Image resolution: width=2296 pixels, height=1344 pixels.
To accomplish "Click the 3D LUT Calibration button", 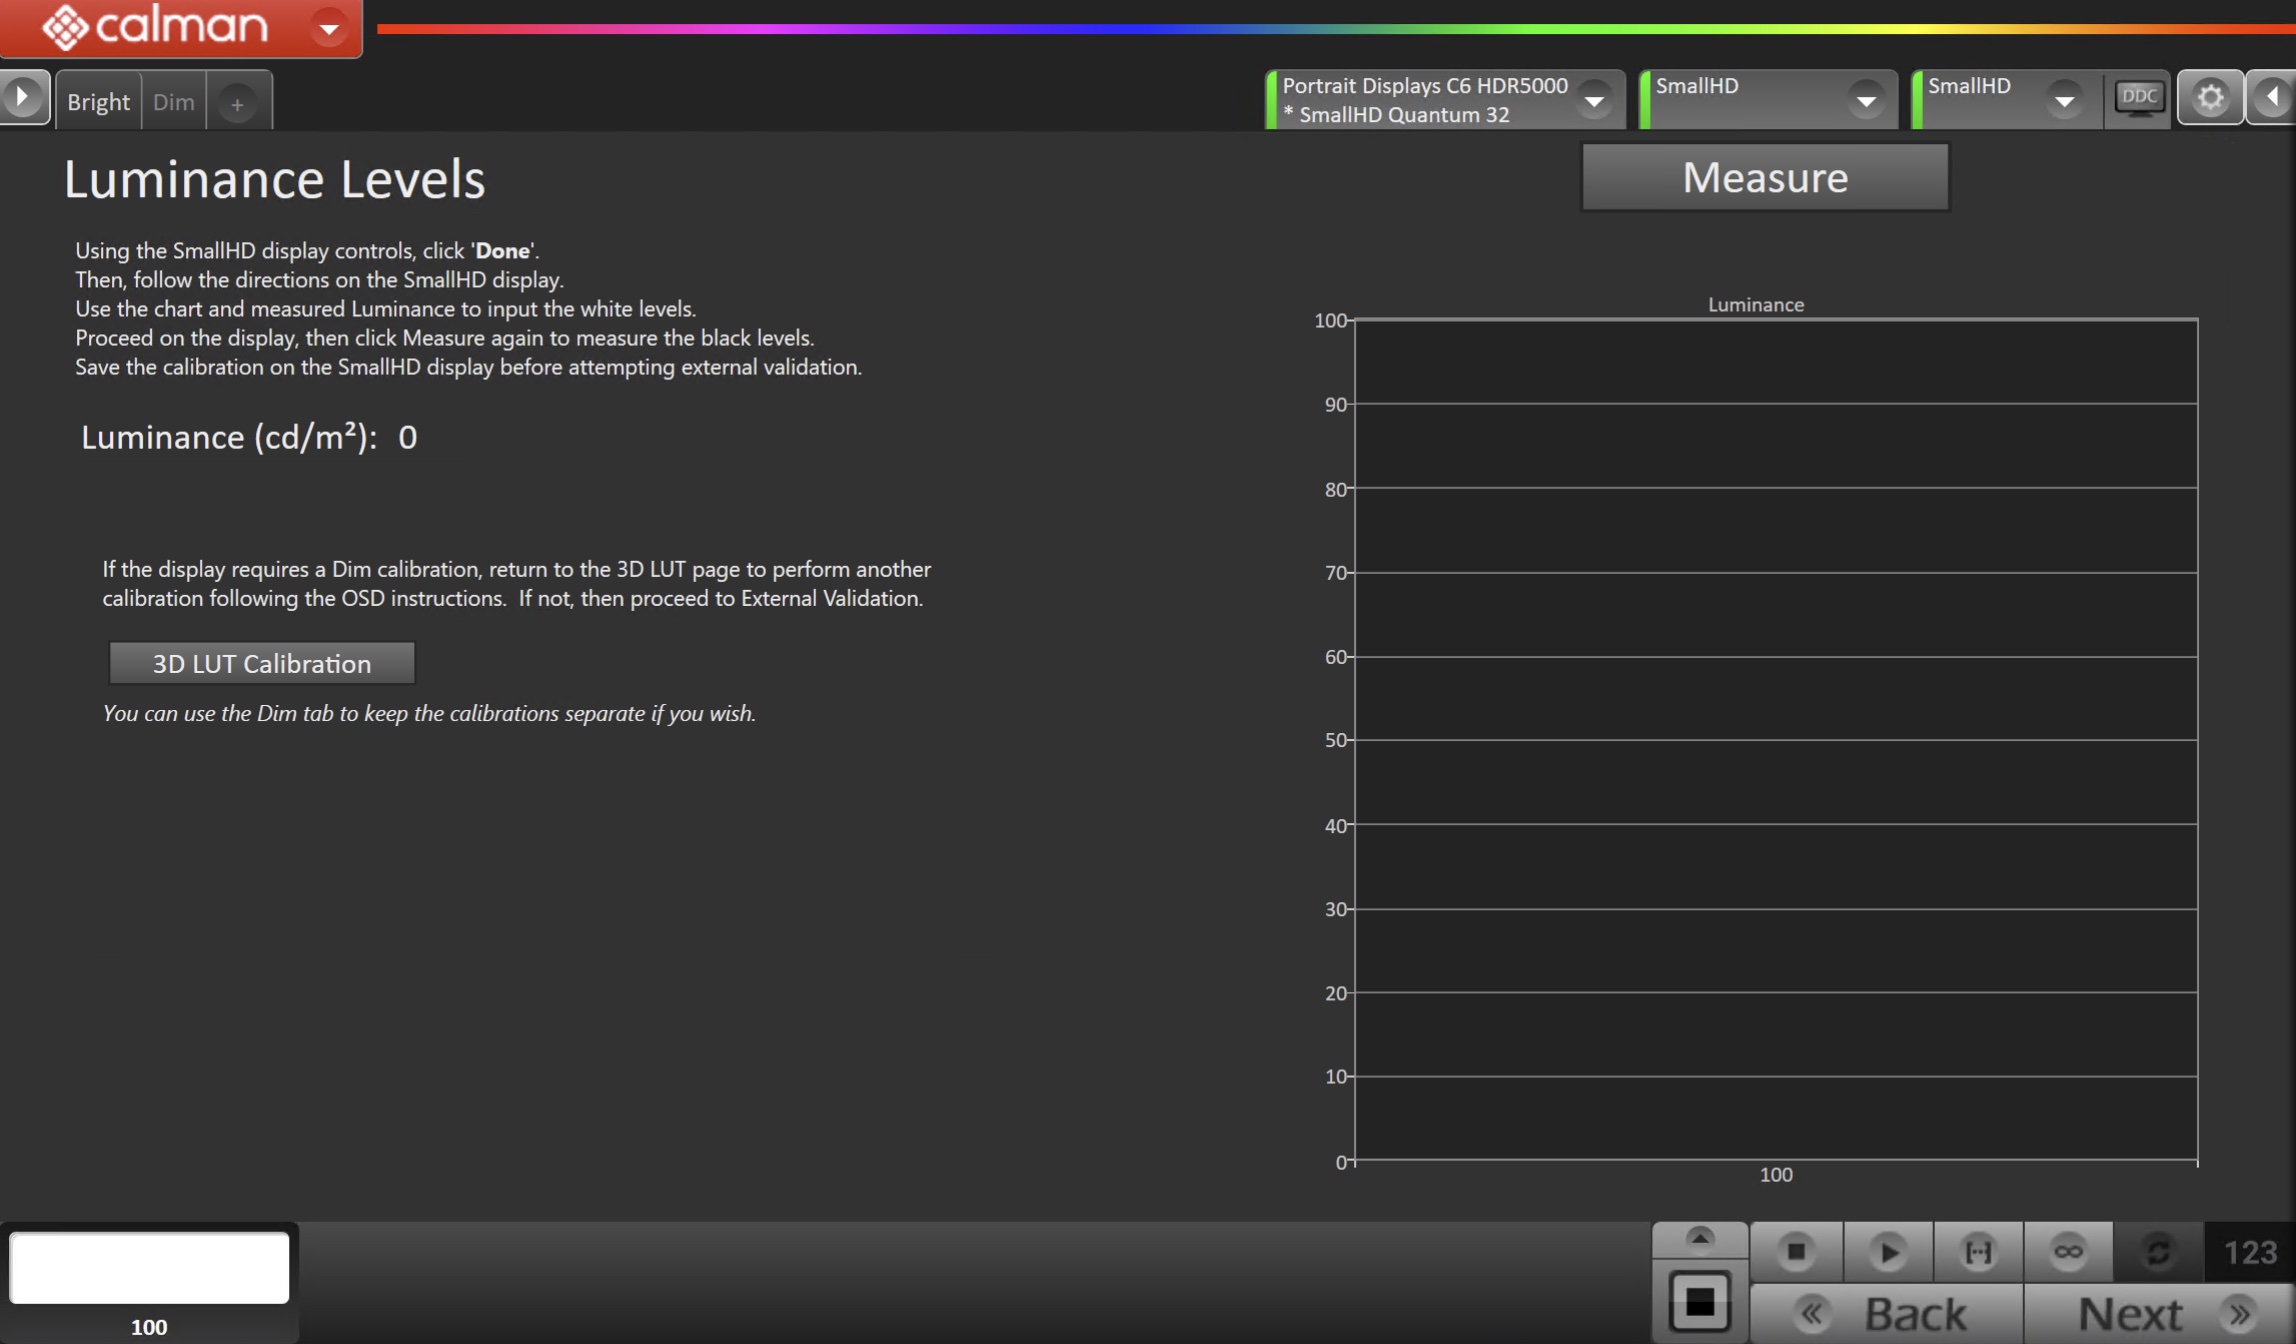I will tap(261, 664).
